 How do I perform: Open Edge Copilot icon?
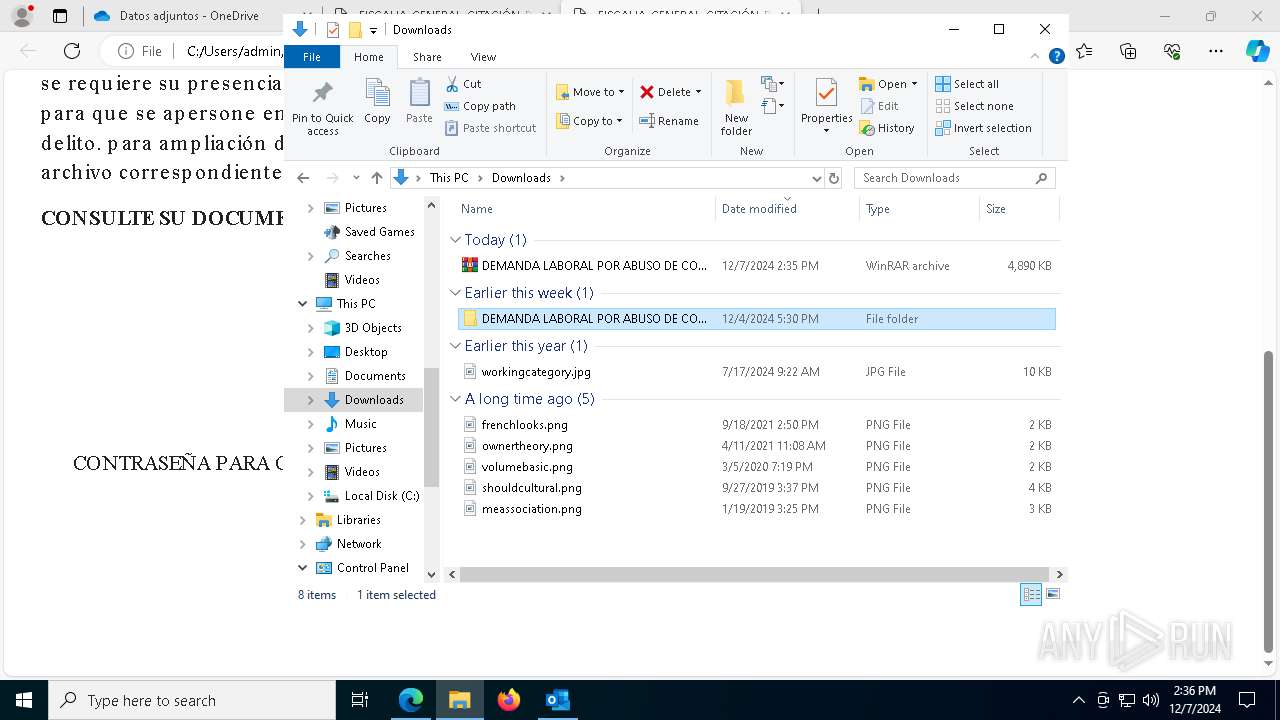click(x=1257, y=51)
